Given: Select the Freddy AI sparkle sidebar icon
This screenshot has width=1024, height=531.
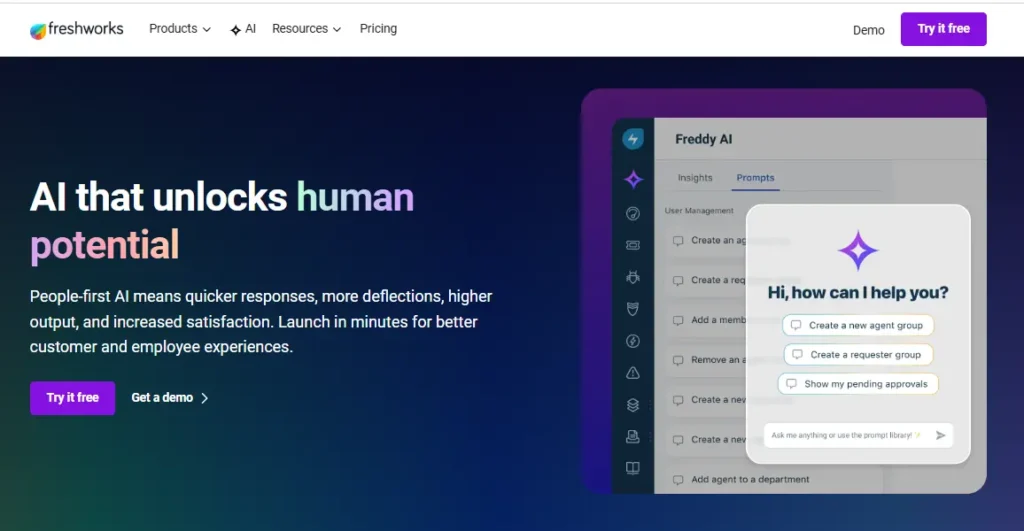Looking at the screenshot, I should coord(633,180).
